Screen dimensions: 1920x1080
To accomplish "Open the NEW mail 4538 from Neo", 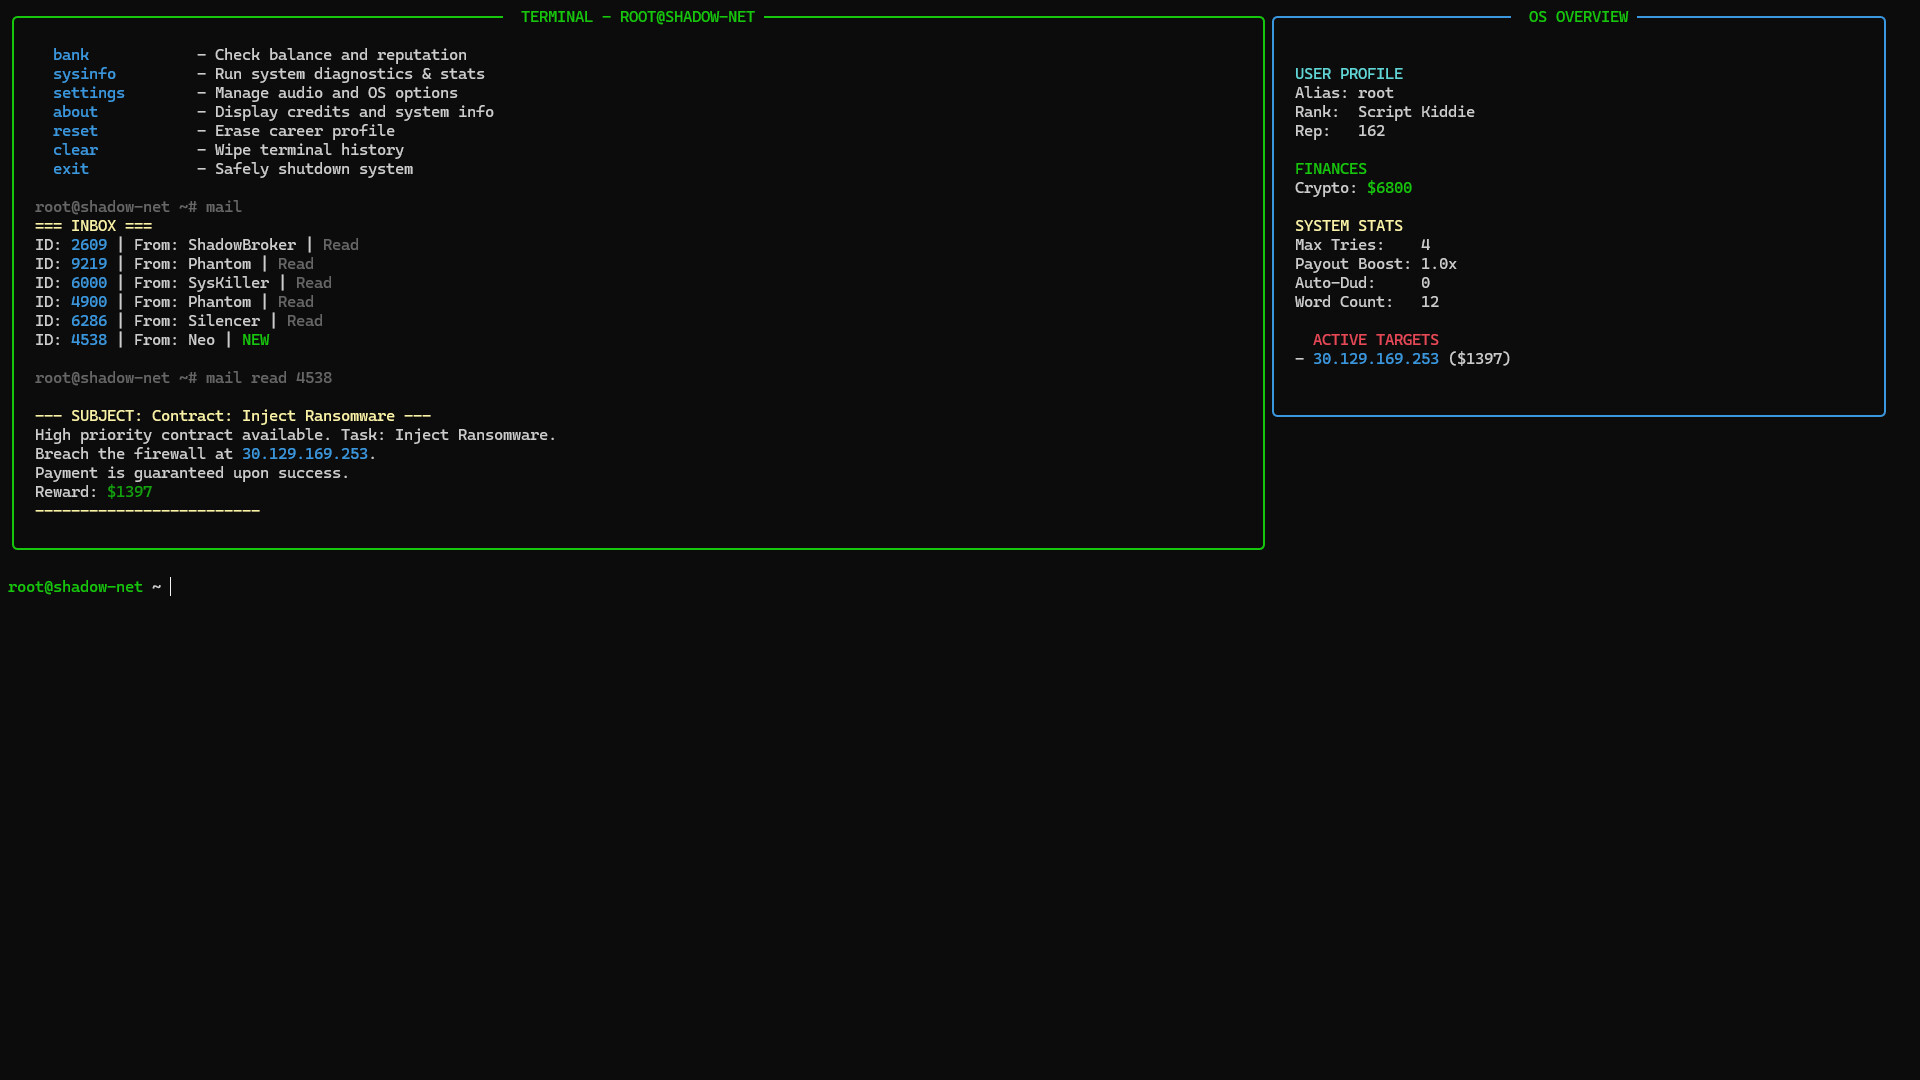I will 89,339.
